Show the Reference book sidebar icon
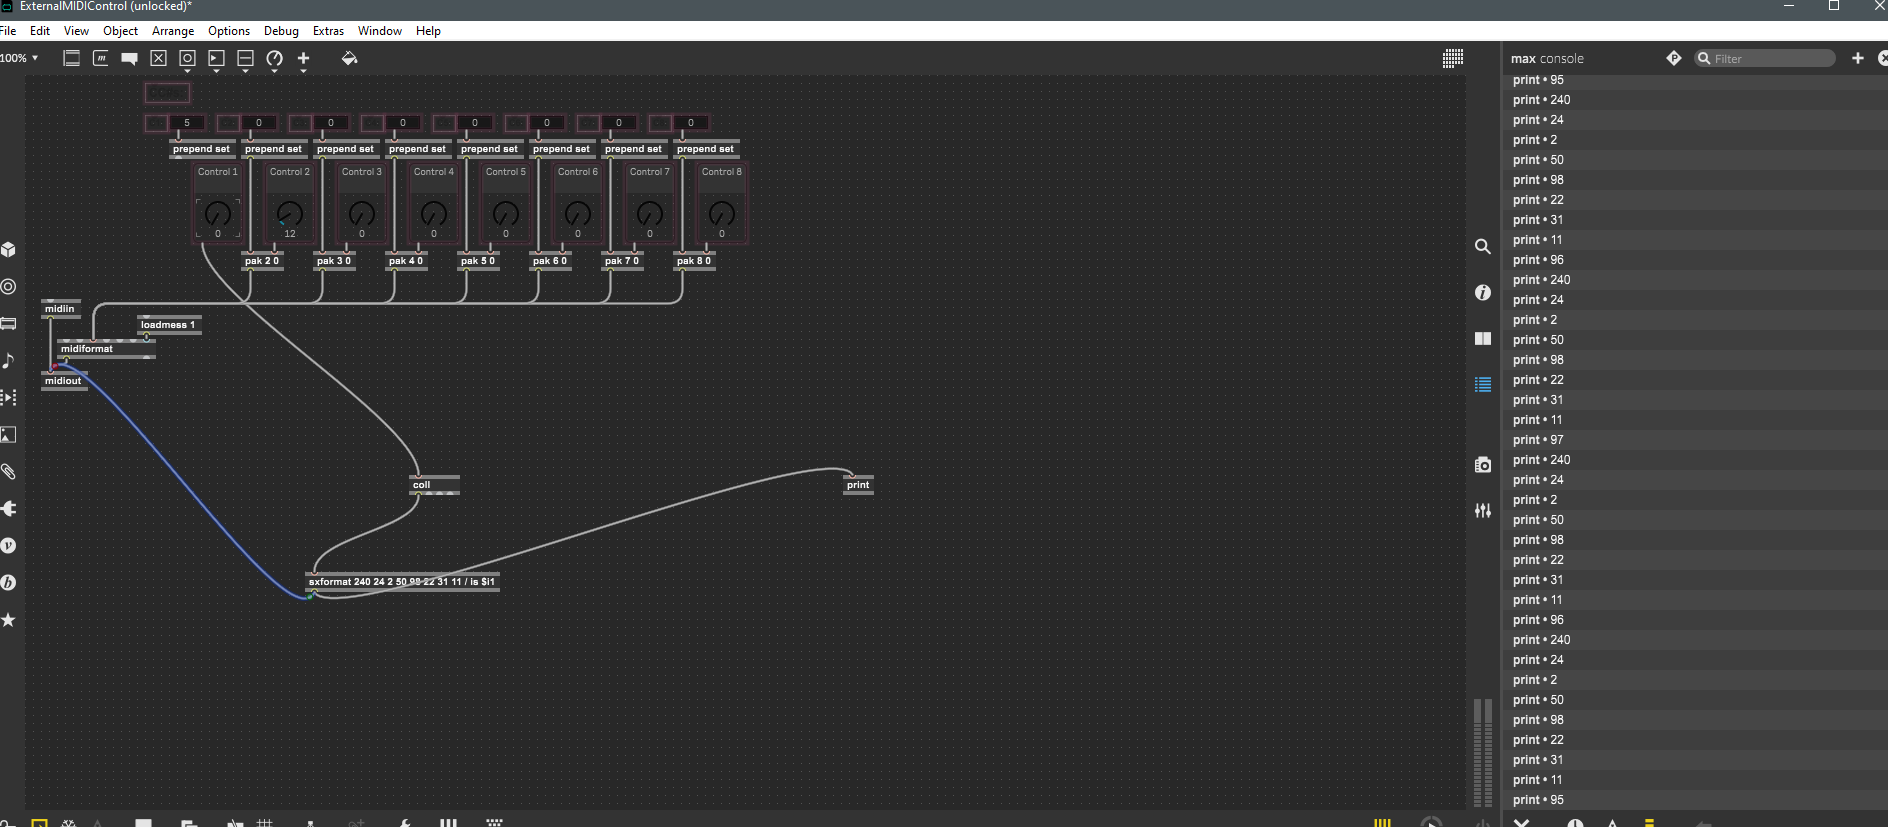Viewport: 1888px width, 827px height. [1483, 339]
